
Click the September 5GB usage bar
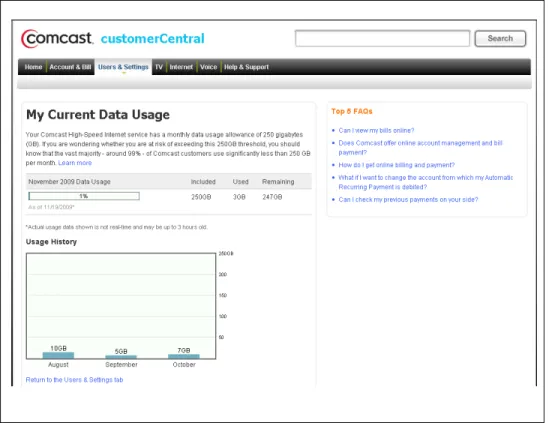click(121, 357)
